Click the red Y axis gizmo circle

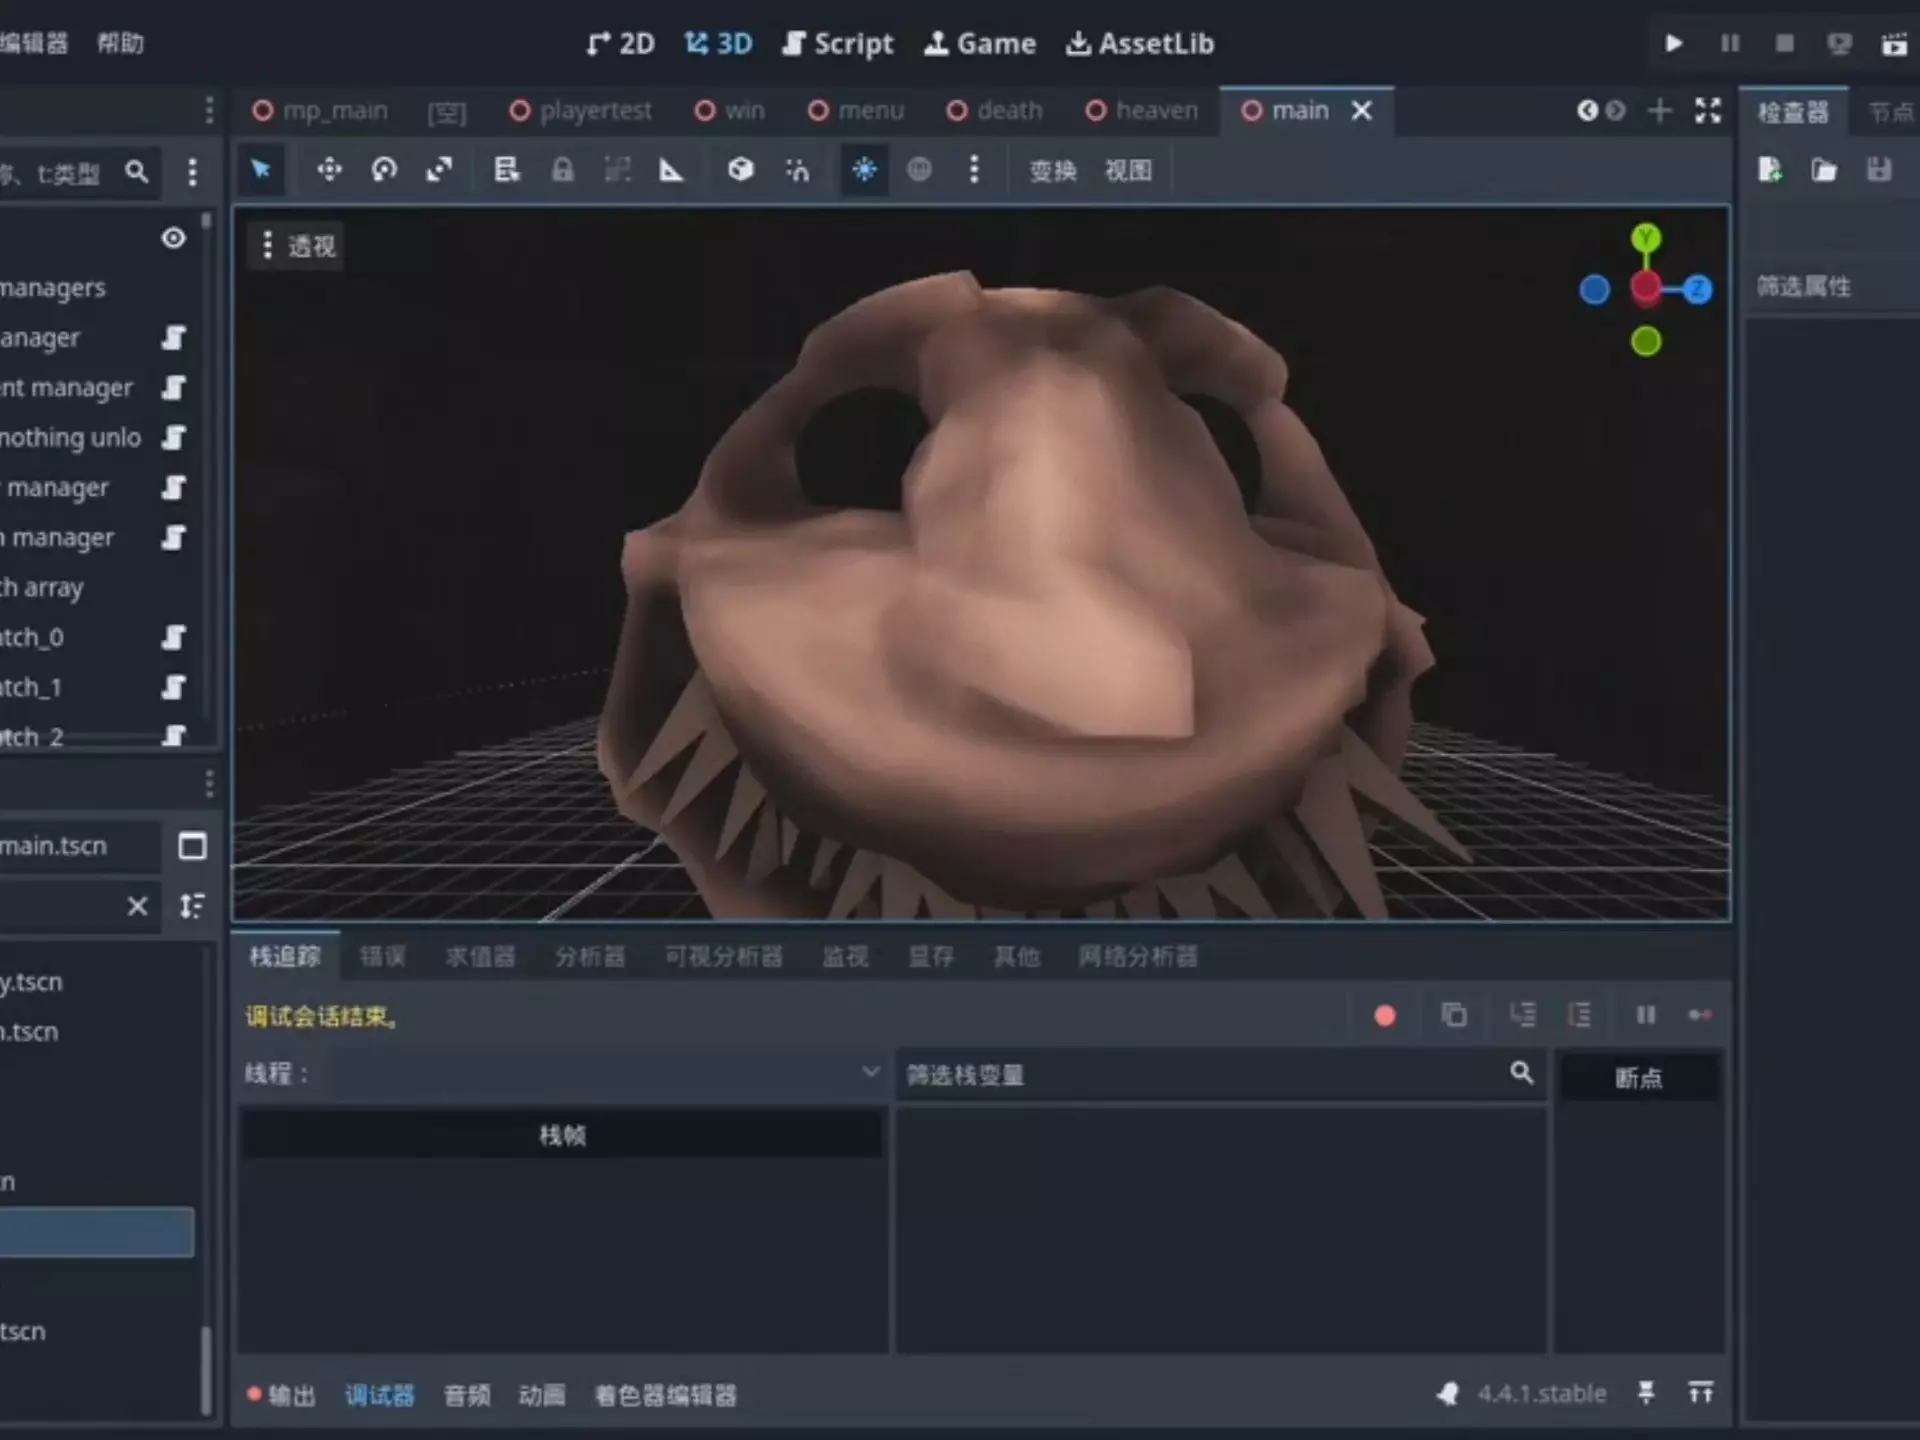(1646, 290)
